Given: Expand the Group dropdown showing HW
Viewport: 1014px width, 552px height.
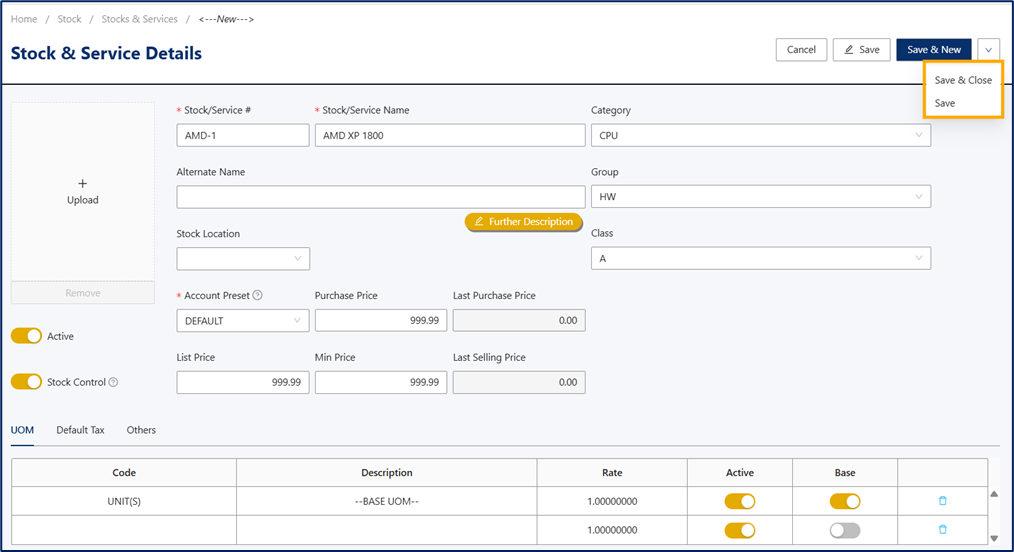Looking at the screenshot, I should click(x=760, y=196).
